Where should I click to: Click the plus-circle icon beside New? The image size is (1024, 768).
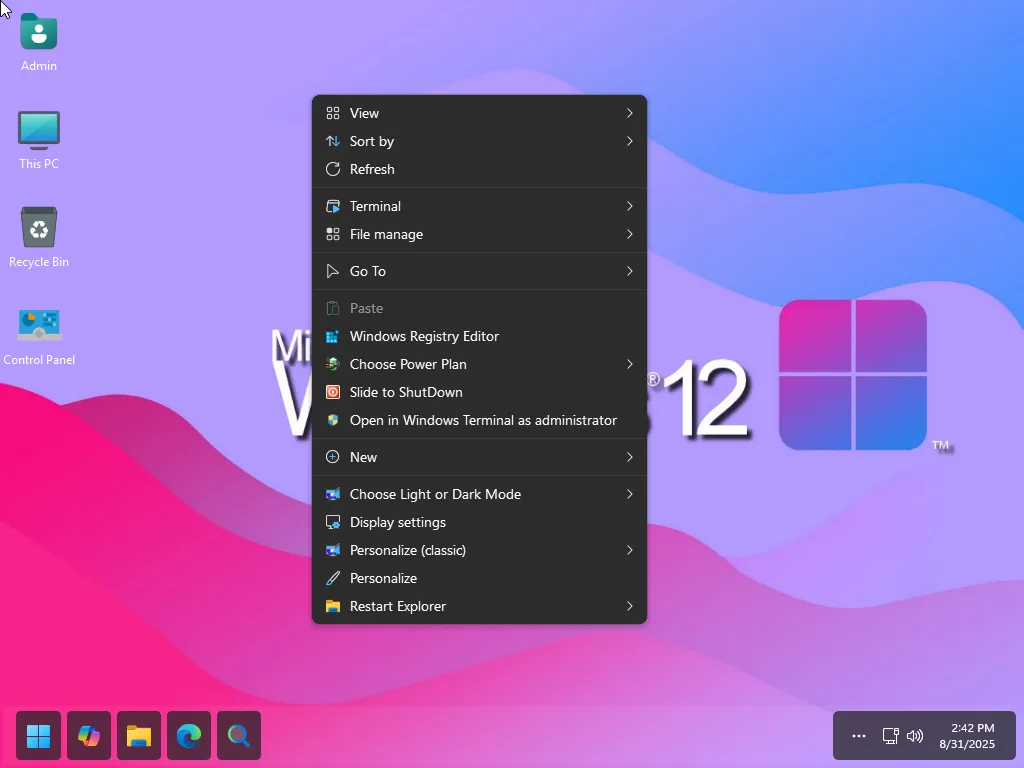(333, 457)
